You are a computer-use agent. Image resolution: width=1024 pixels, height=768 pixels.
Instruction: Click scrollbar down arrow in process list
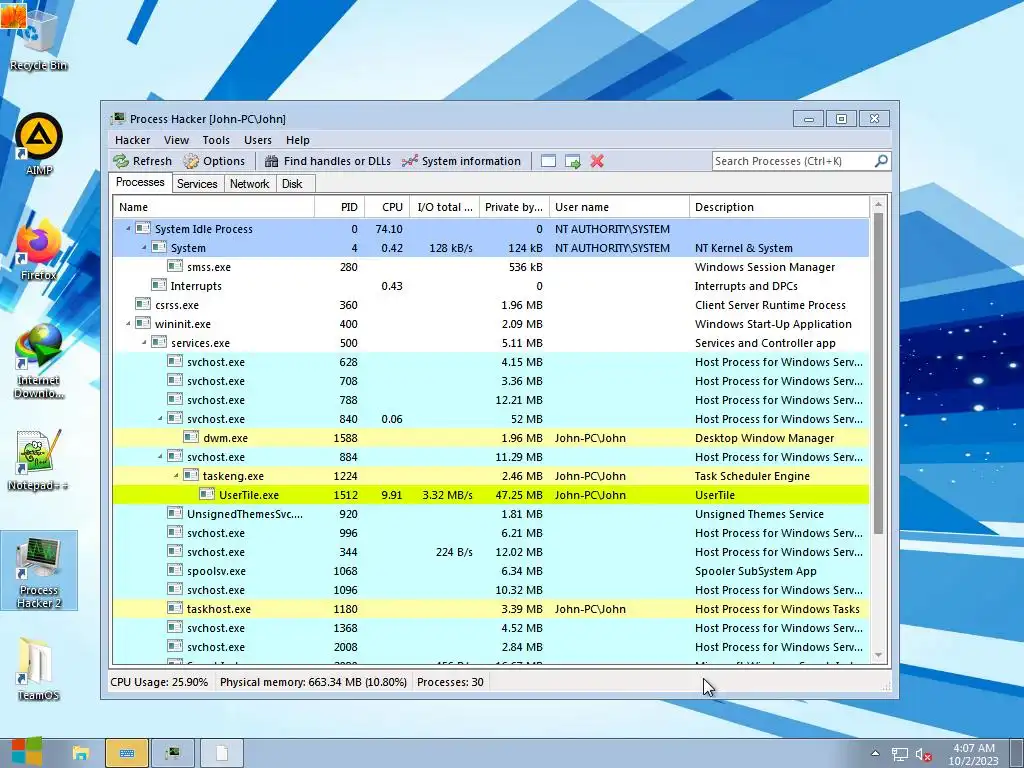878,655
